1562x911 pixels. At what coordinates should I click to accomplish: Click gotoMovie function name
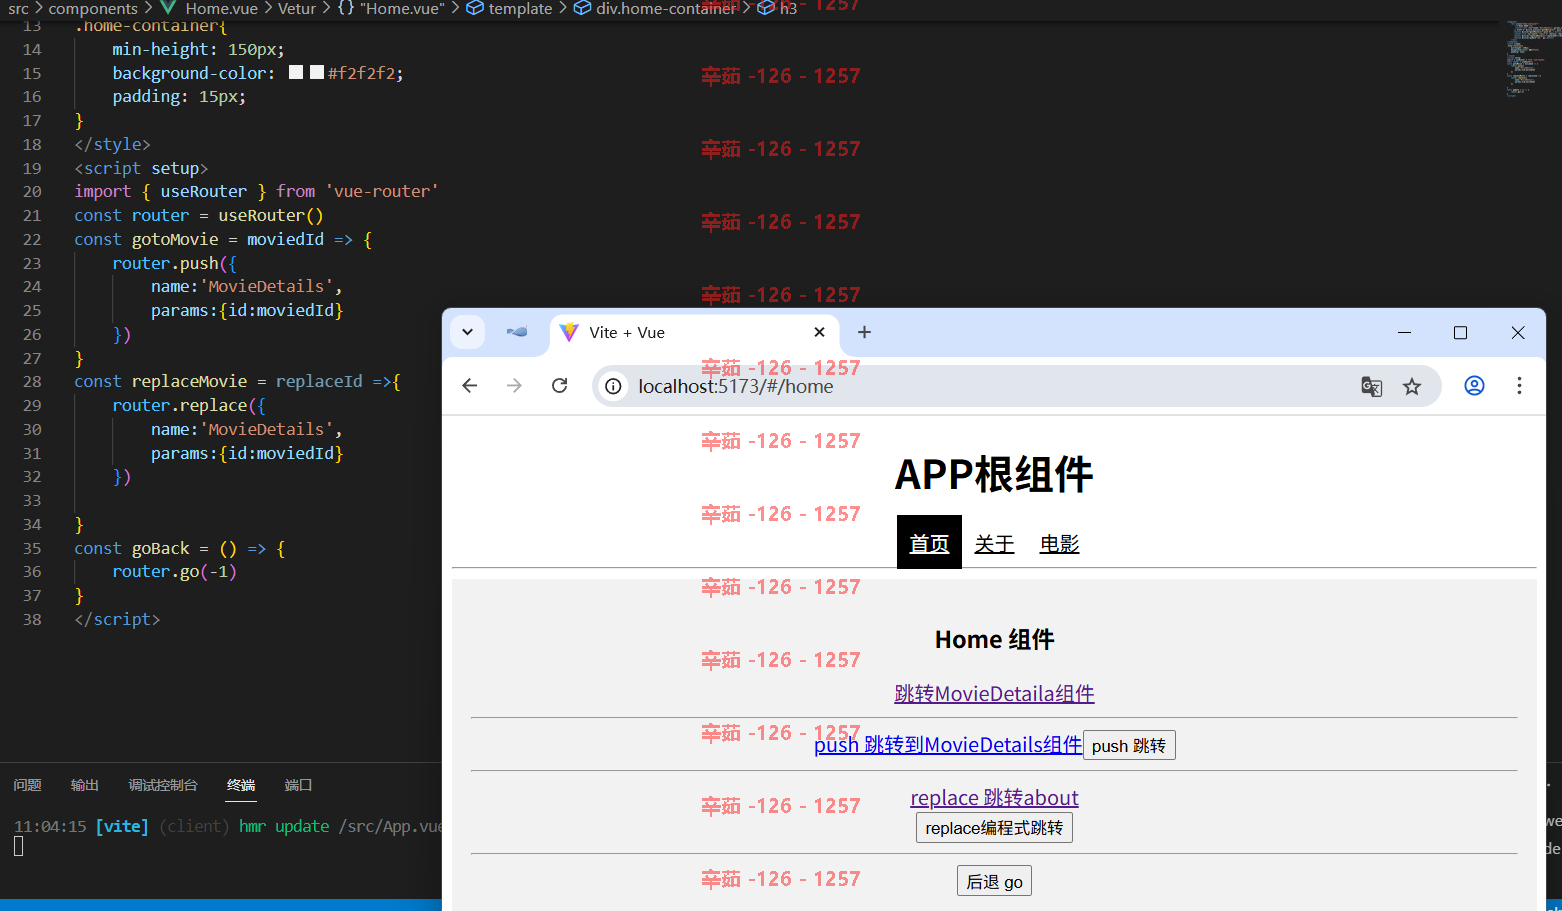[175, 239]
